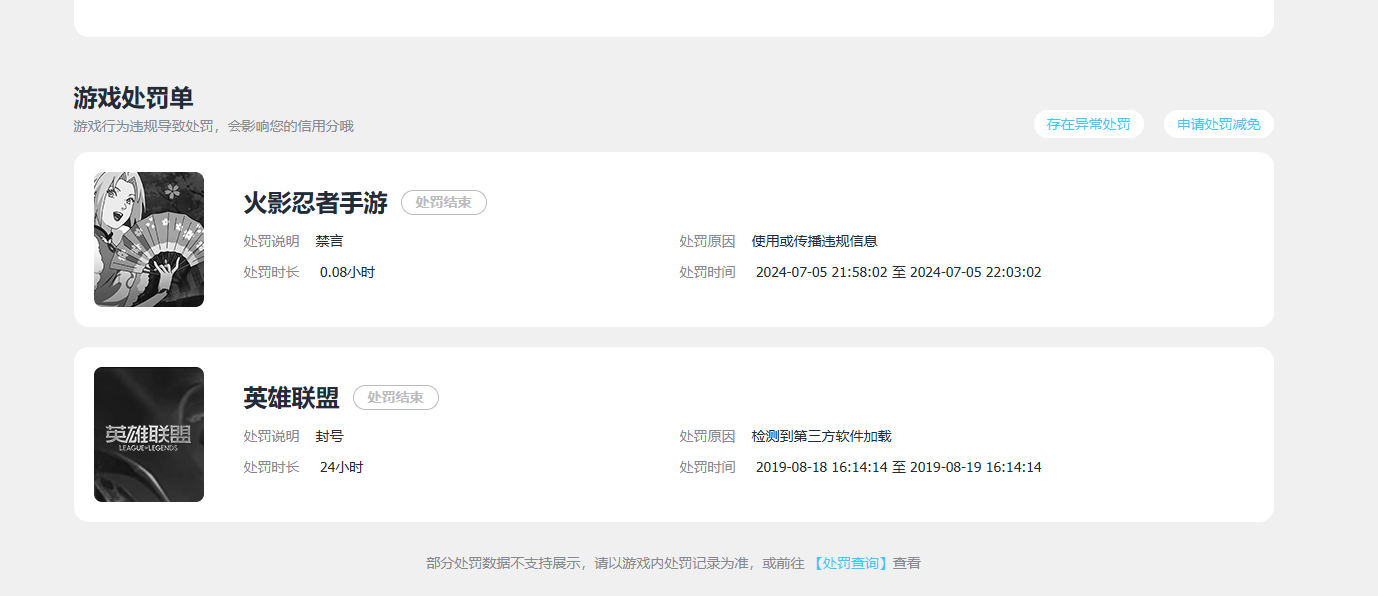Click the 禁言 punishment description text
The image size is (1378, 596).
click(331, 241)
